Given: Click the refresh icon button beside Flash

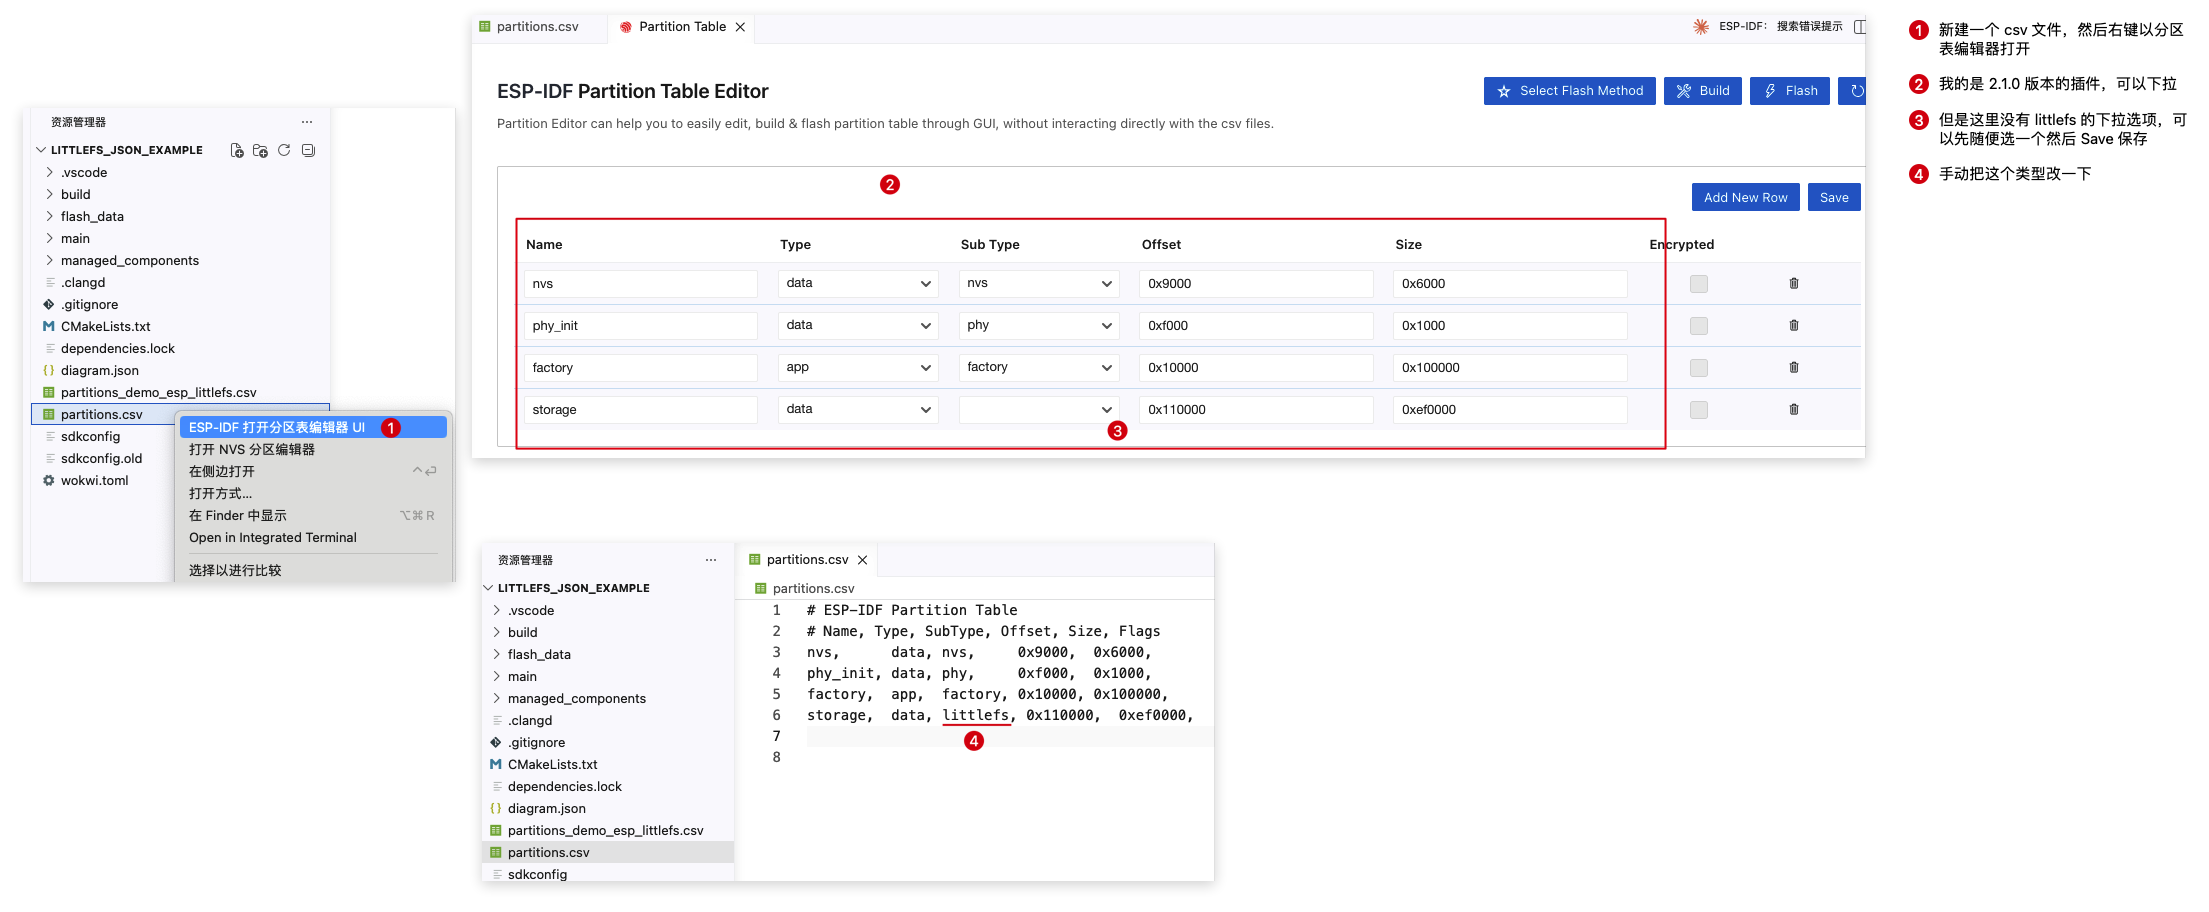Looking at the screenshot, I should [x=1853, y=91].
